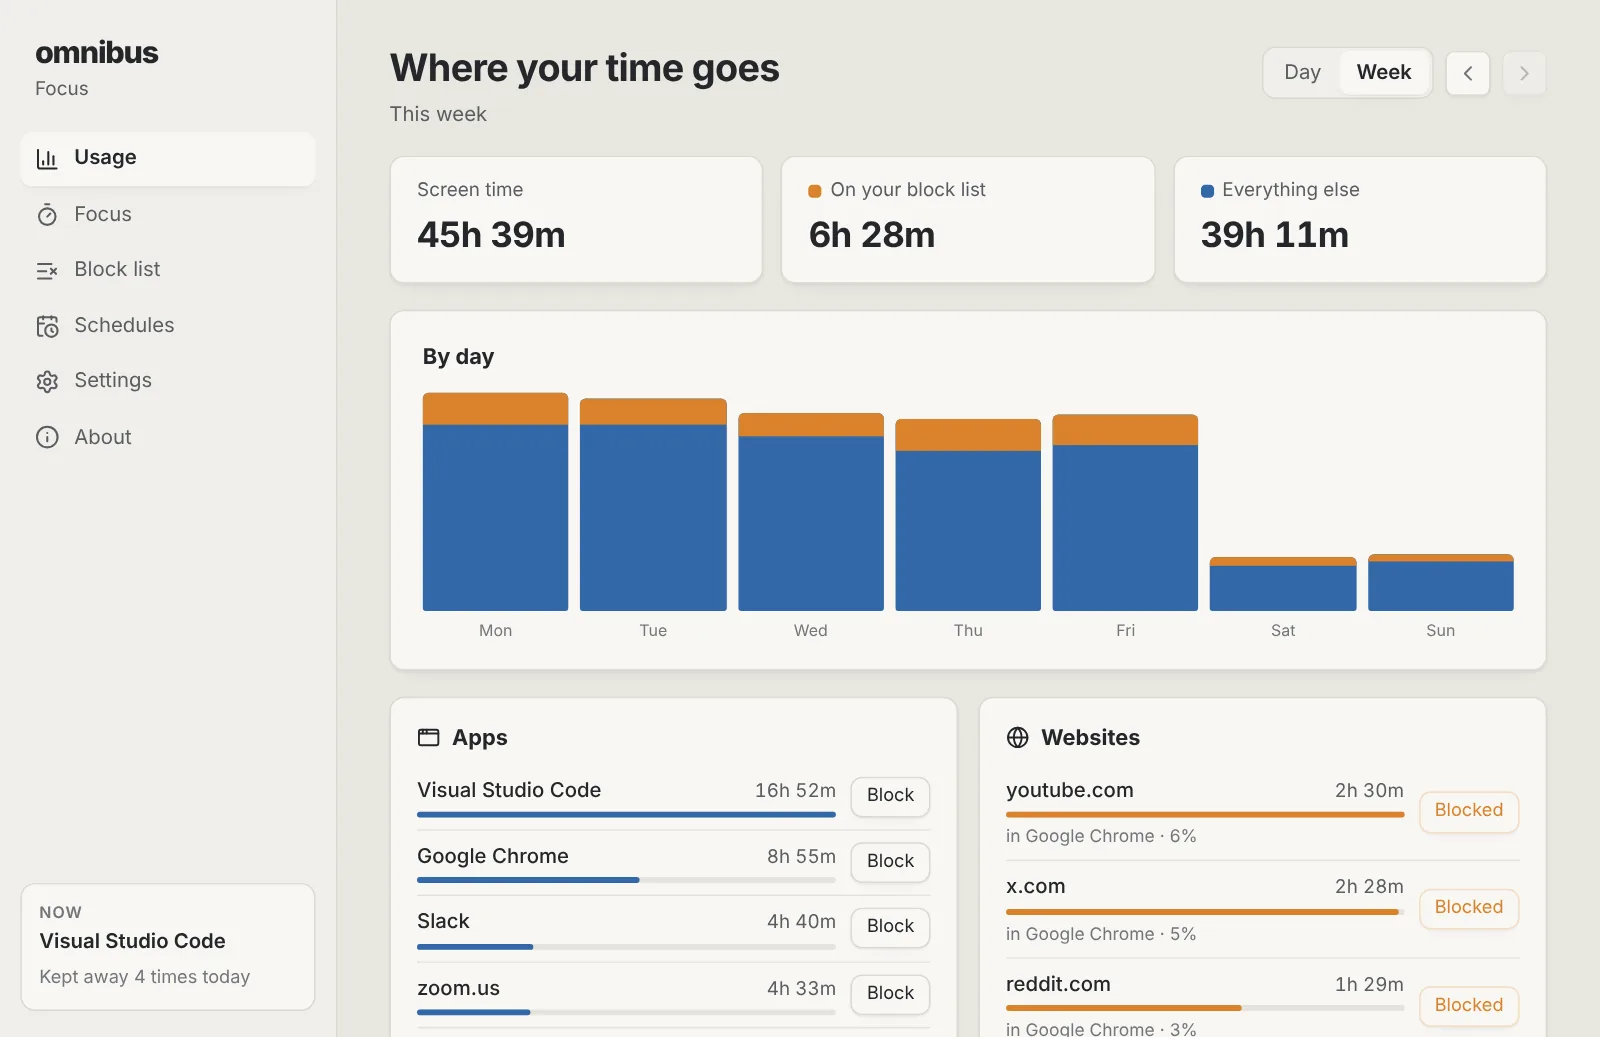Screen dimensions: 1600x1037
Task: Click the 'This week' subtitle
Action: tap(438, 114)
